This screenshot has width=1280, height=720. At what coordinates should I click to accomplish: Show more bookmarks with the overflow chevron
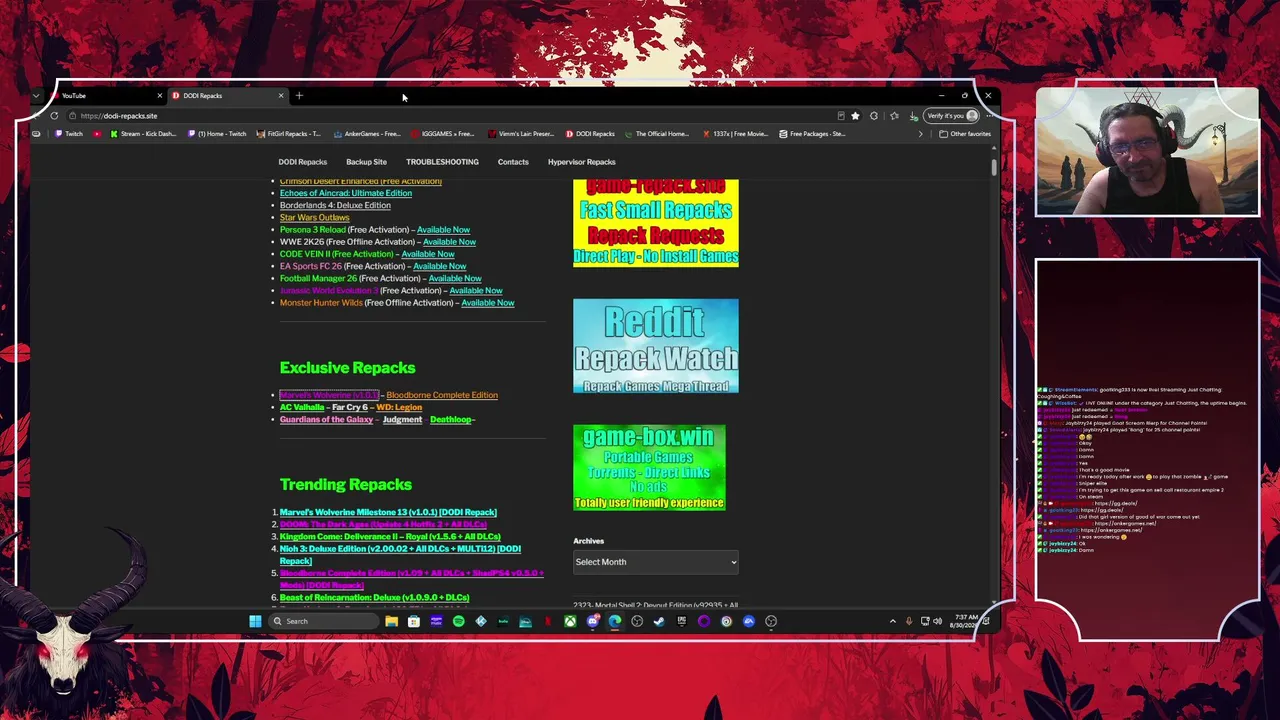[920, 134]
